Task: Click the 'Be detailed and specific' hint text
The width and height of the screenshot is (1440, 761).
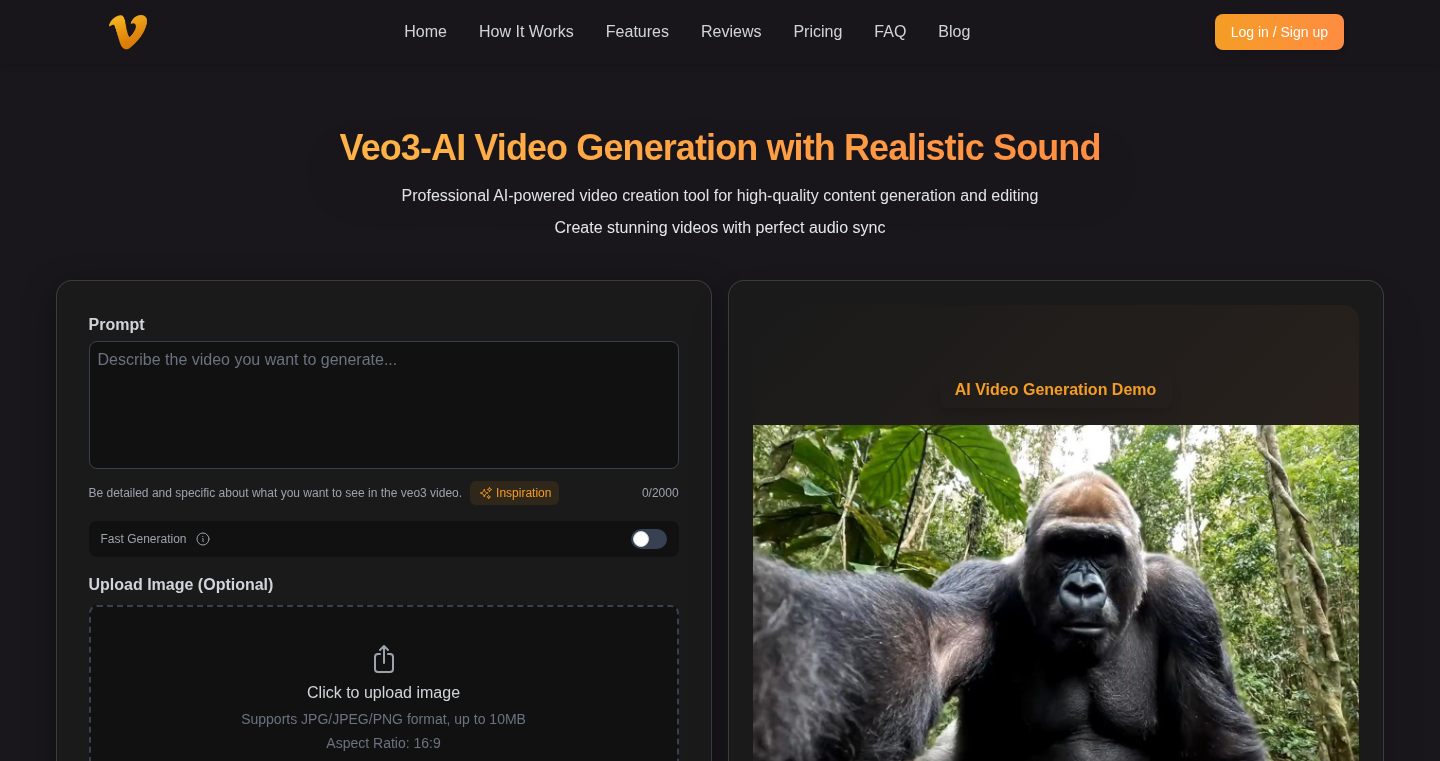Action: pyautogui.click(x=275, y=493)
